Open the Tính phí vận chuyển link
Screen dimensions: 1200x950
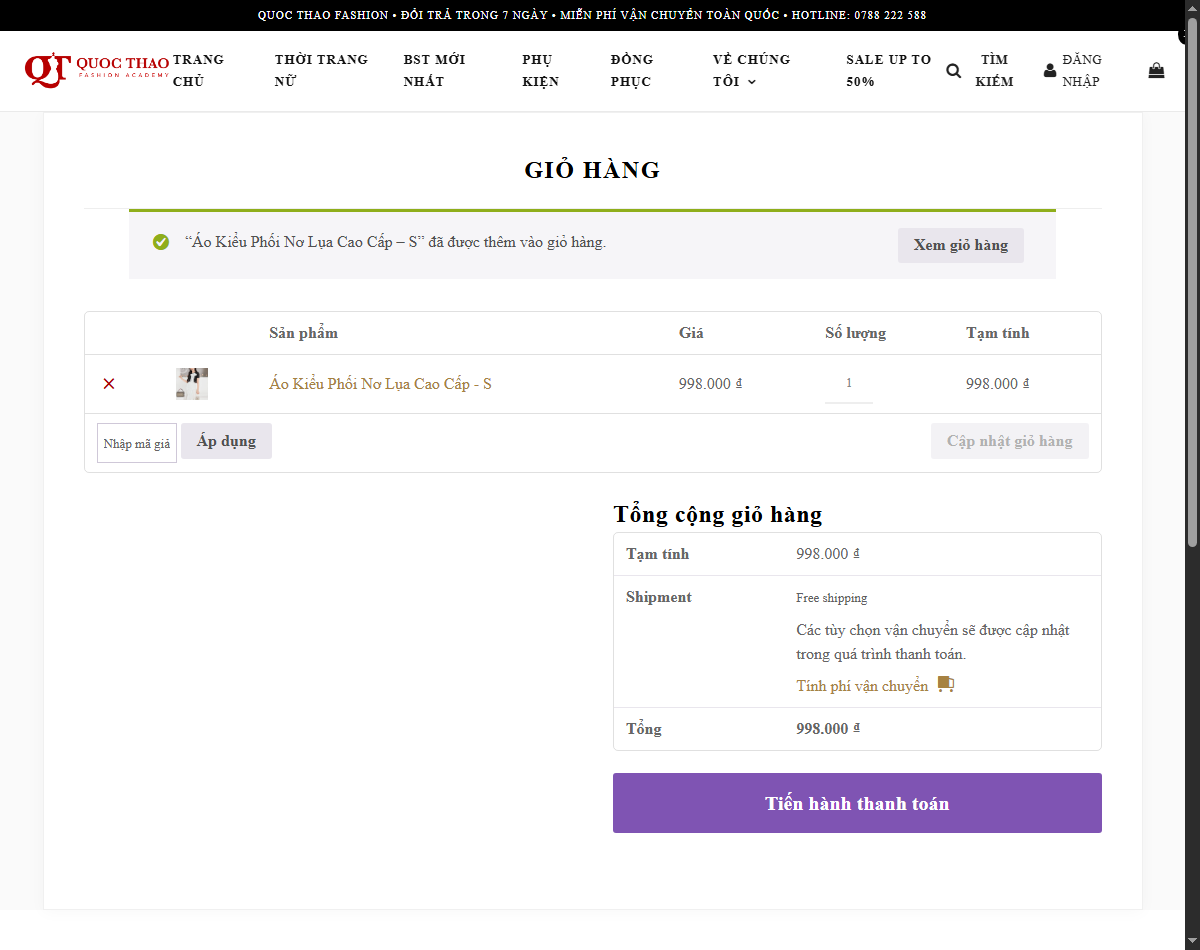pyautogui.click(x=862, y=686)
